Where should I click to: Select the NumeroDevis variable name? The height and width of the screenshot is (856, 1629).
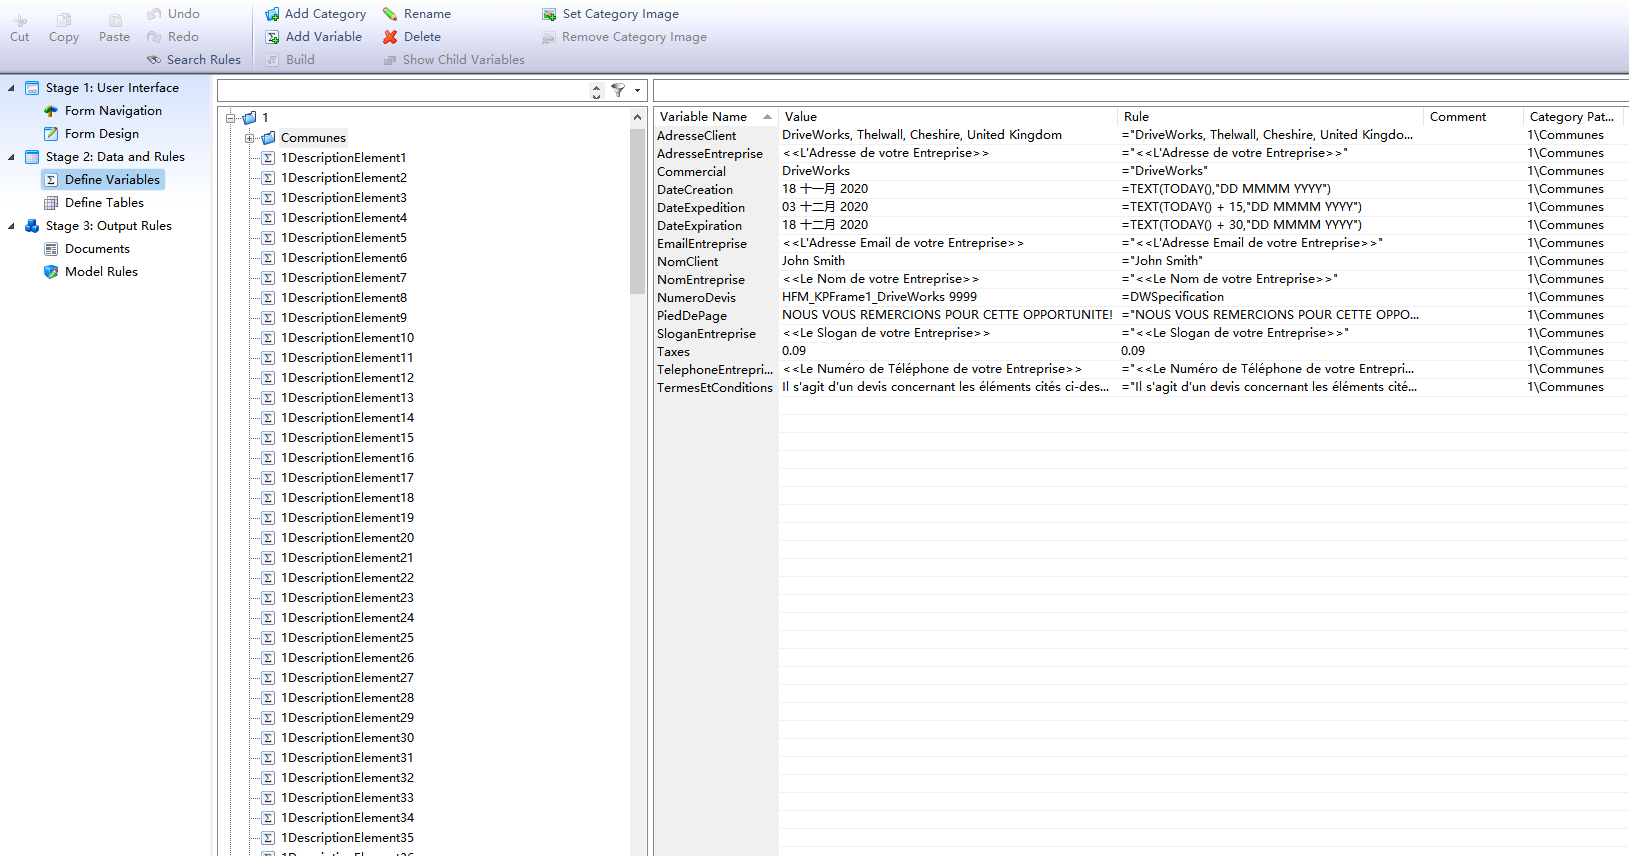click(696, 298)
